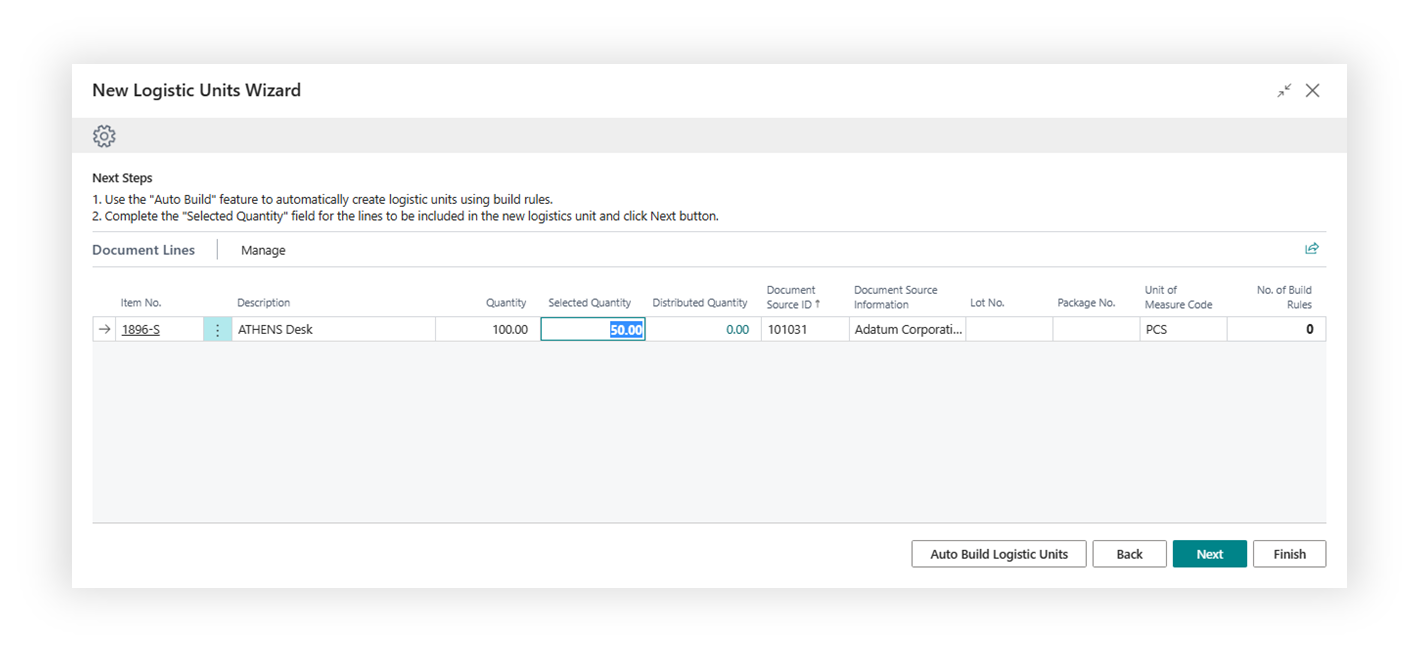
Task: Click the Next button
Action: 1209,554
